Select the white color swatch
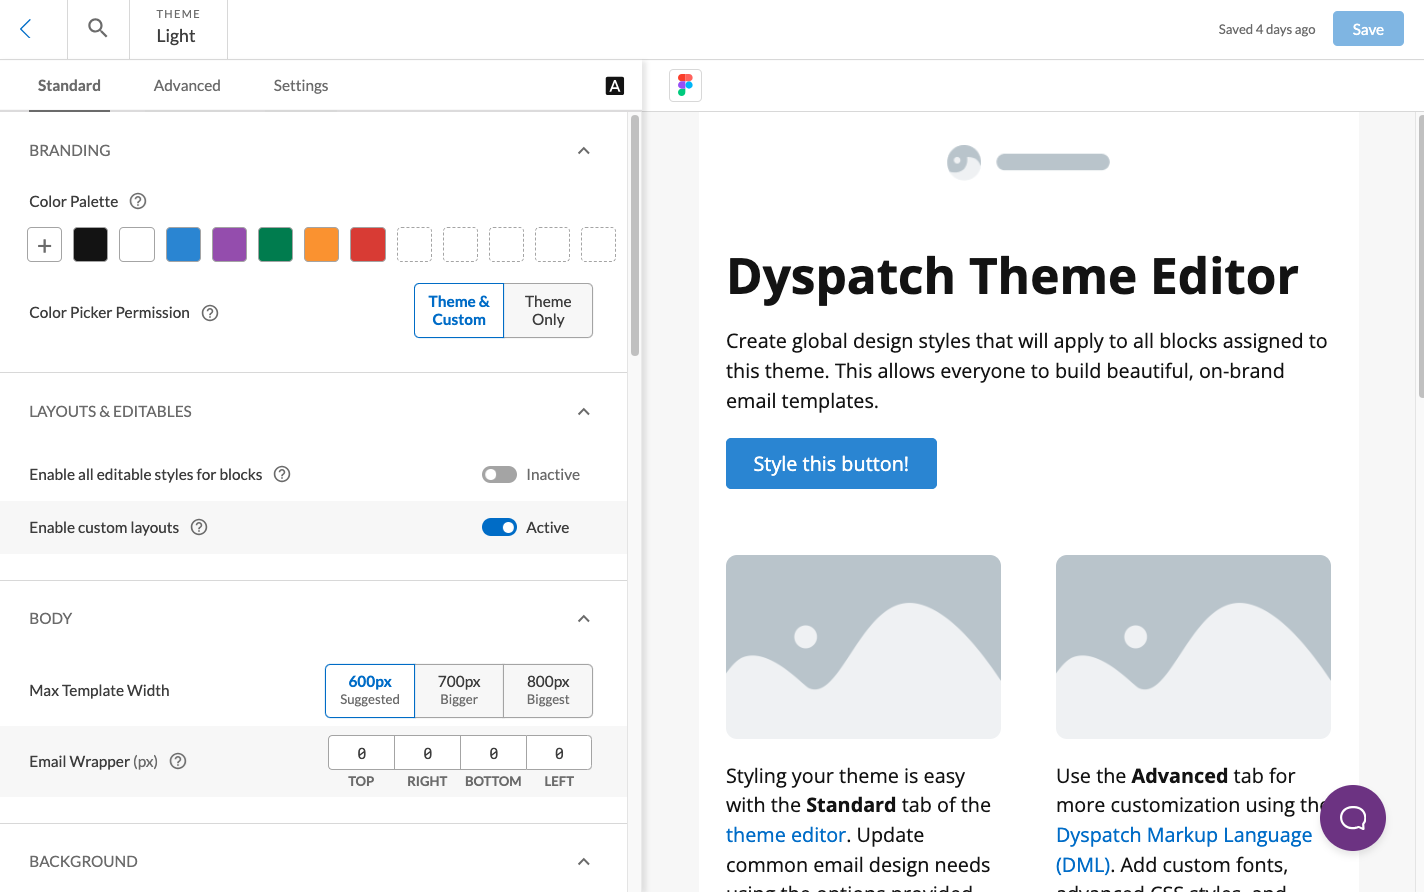Viewport: 1424px width, 892px height. click(x=137, y=245)
